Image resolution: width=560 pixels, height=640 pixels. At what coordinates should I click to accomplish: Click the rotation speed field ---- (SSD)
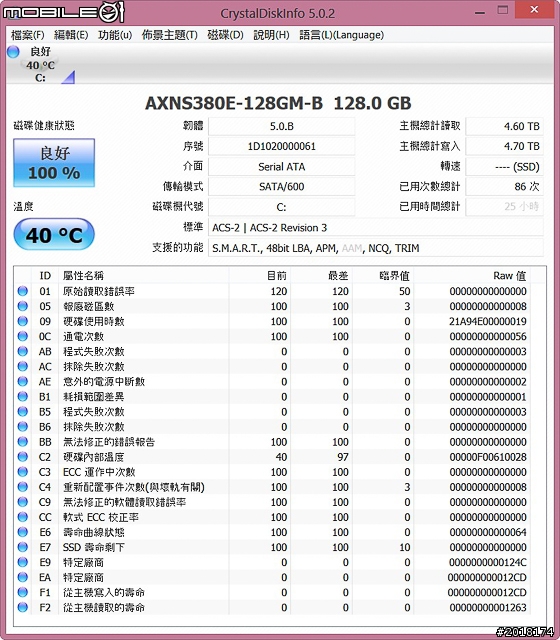504,167
